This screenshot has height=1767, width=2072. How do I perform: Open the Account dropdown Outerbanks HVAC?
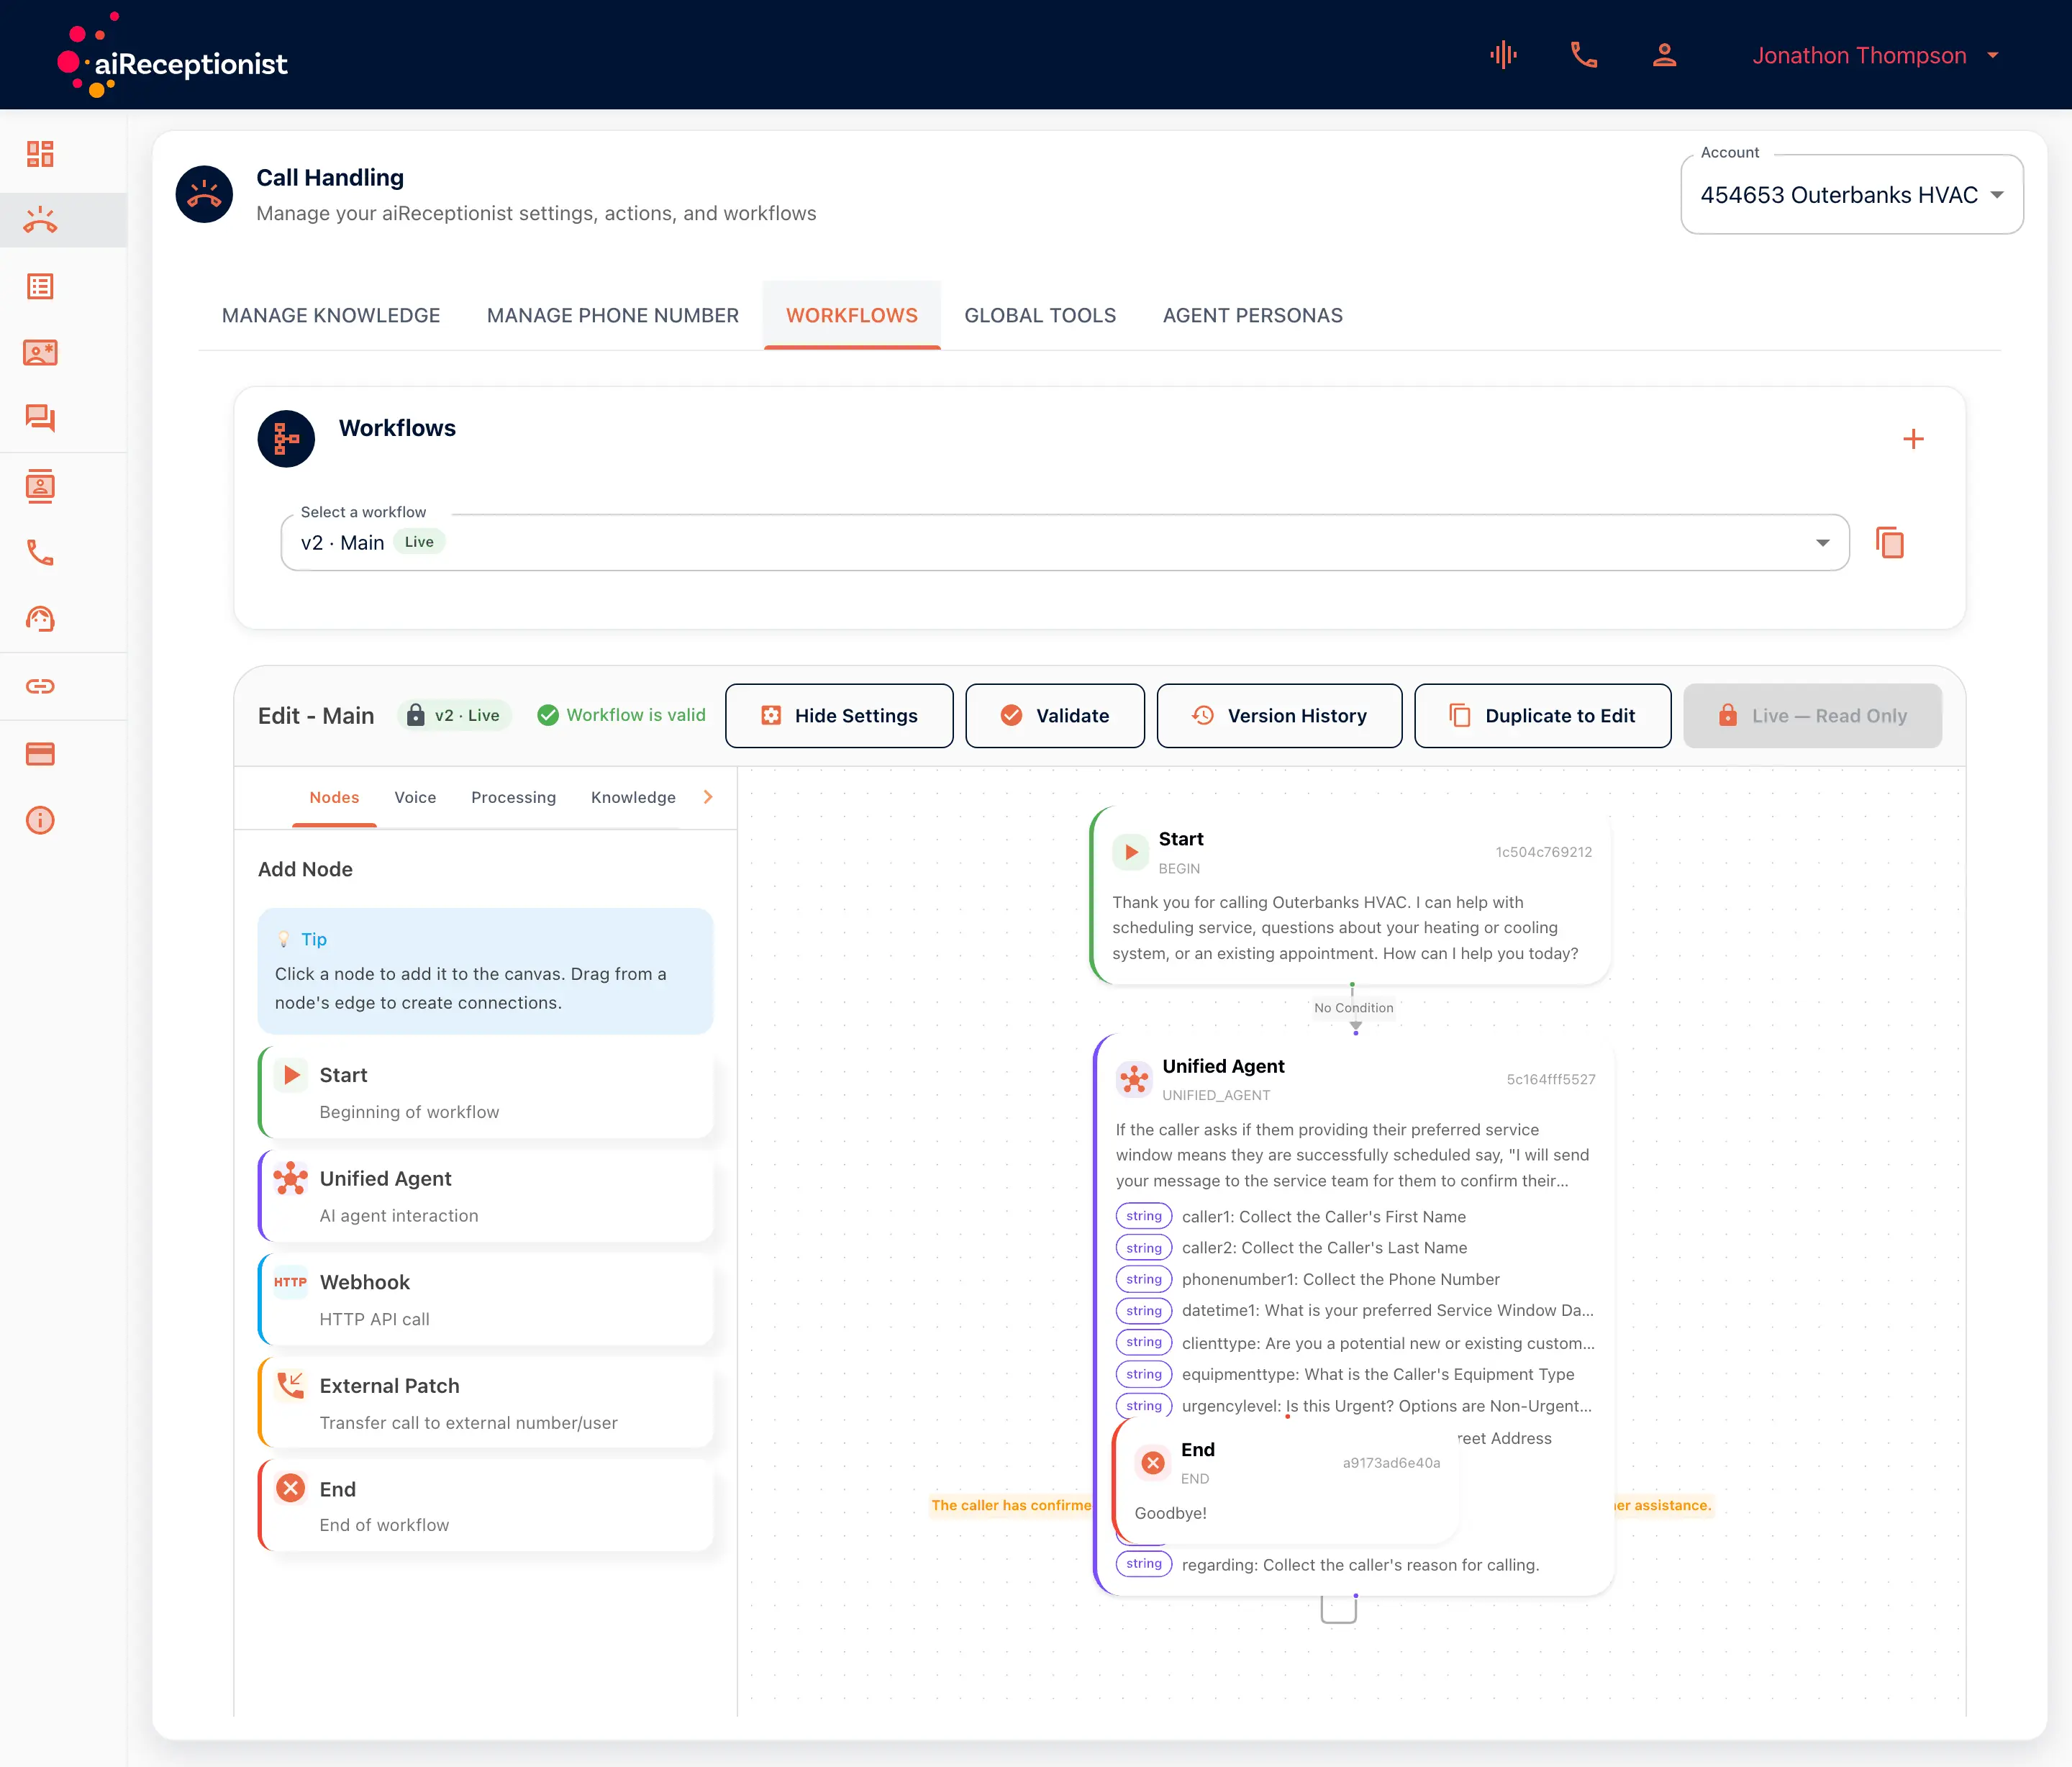1852,195
